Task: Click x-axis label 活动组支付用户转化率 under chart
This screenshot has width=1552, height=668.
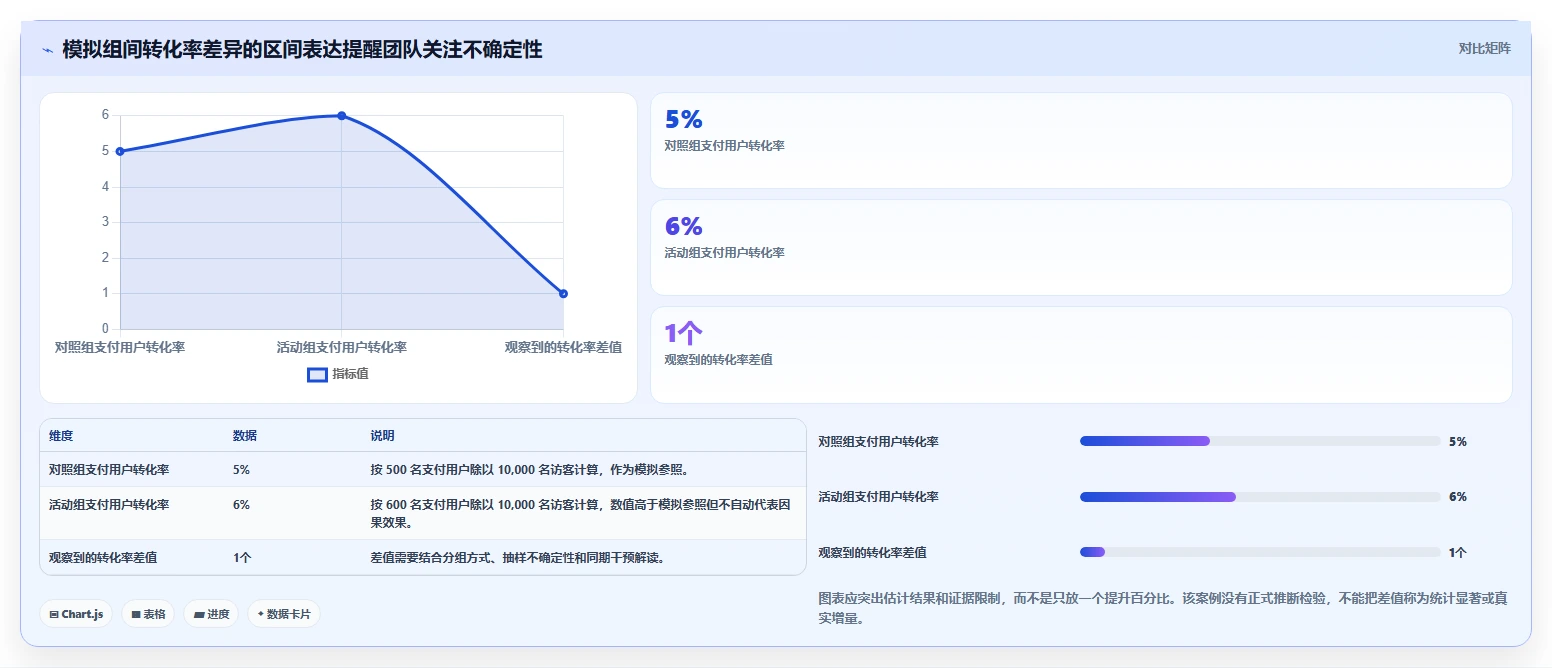Action: tap(342, 347)
